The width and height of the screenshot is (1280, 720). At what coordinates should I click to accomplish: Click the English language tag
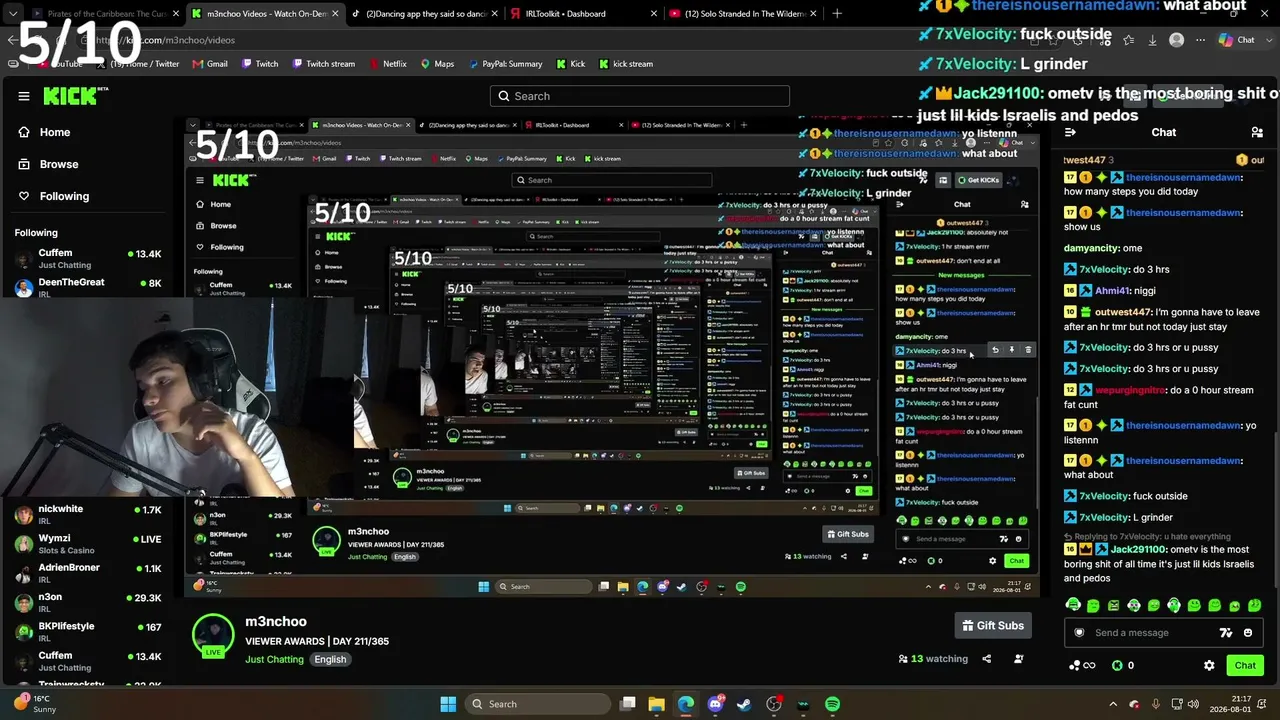click(x=330, y=659)
